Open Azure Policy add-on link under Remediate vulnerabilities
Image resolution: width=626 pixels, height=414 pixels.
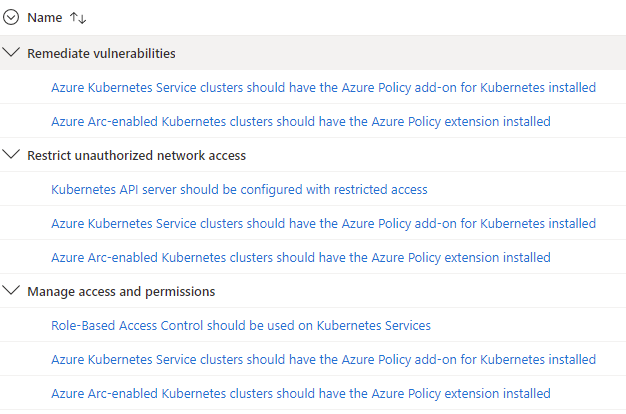pos(323,87)
